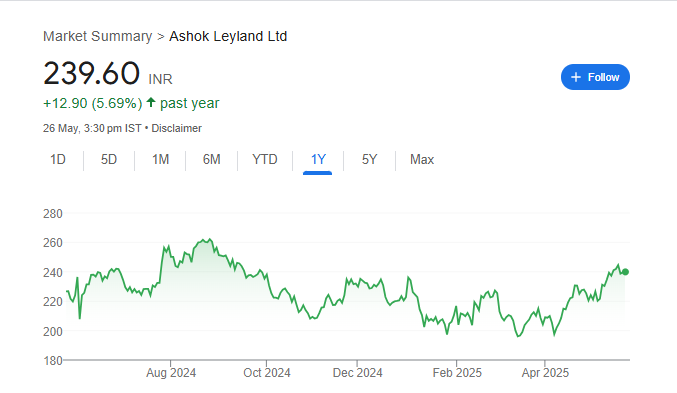Switch to the 1D time range tab
Viewport: 677px width, 393px height.
[58, 160]
